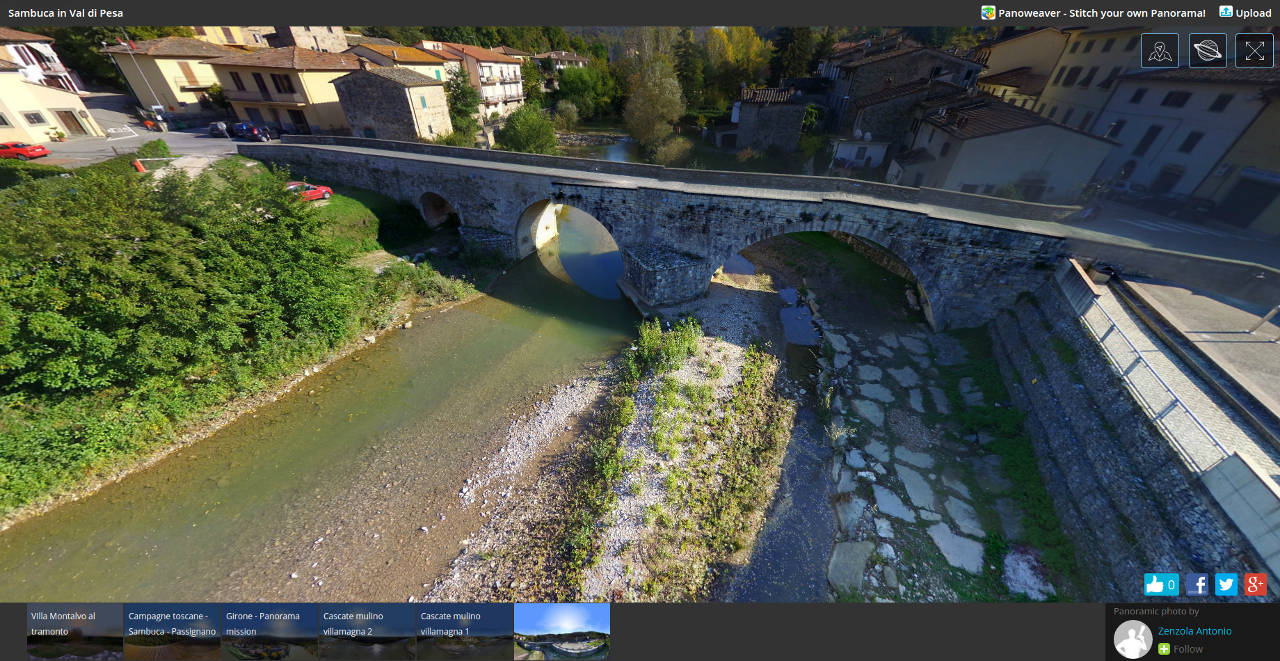The height and width of the screenshot is (661, 1280).
Task: Share the panorama on Facebook
Action: click(1197, 585)
